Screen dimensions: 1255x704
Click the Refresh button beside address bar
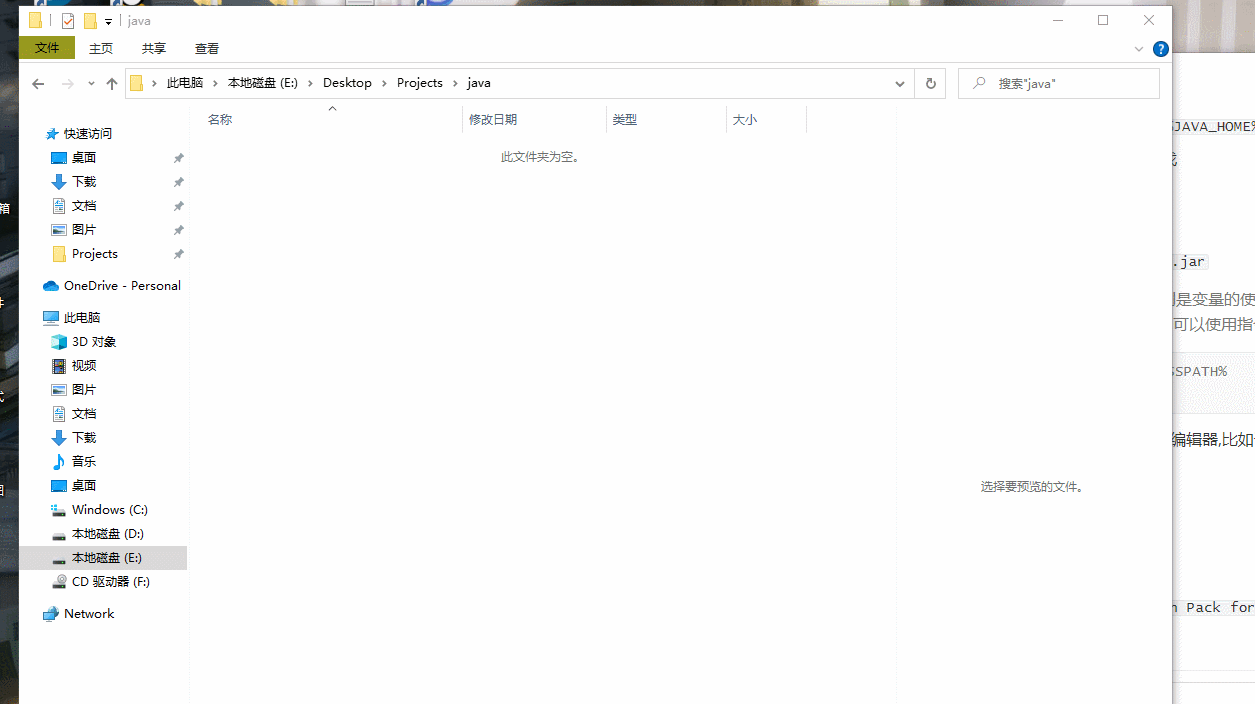coord(930,84)
